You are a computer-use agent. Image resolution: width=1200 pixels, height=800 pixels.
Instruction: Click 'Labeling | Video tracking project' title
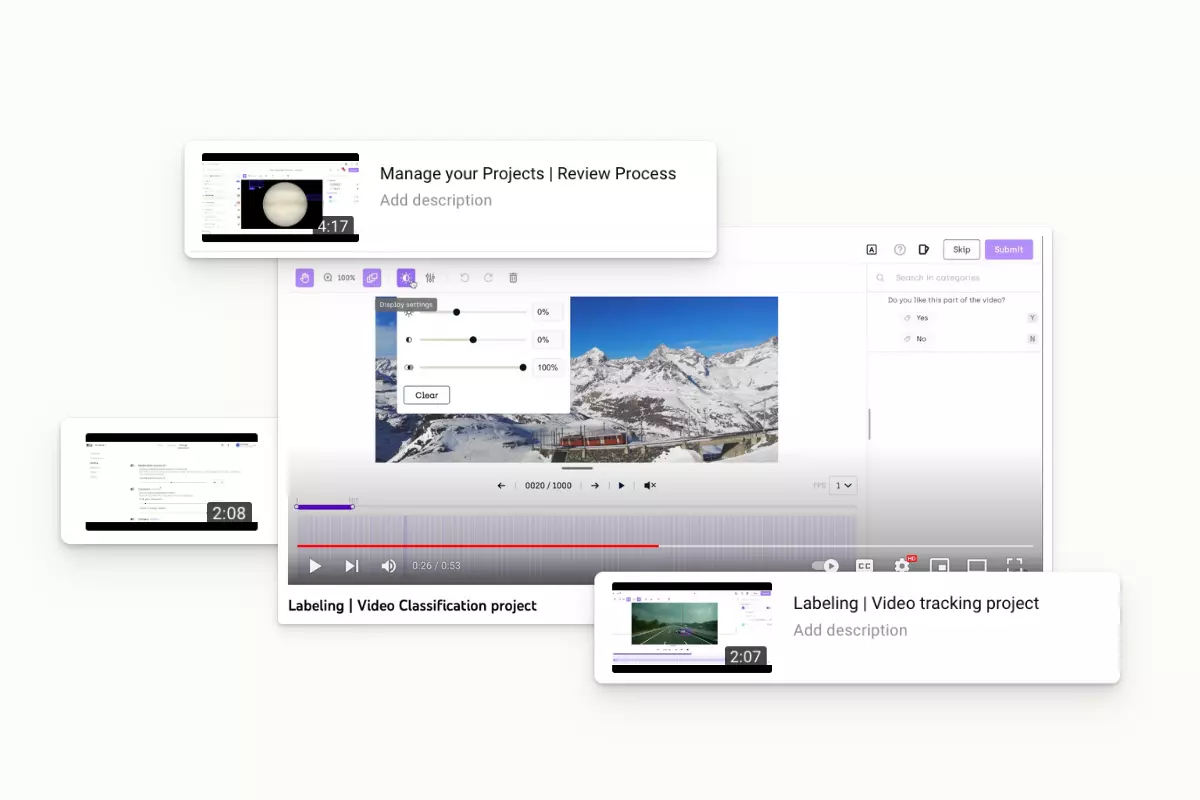point(916,603)
